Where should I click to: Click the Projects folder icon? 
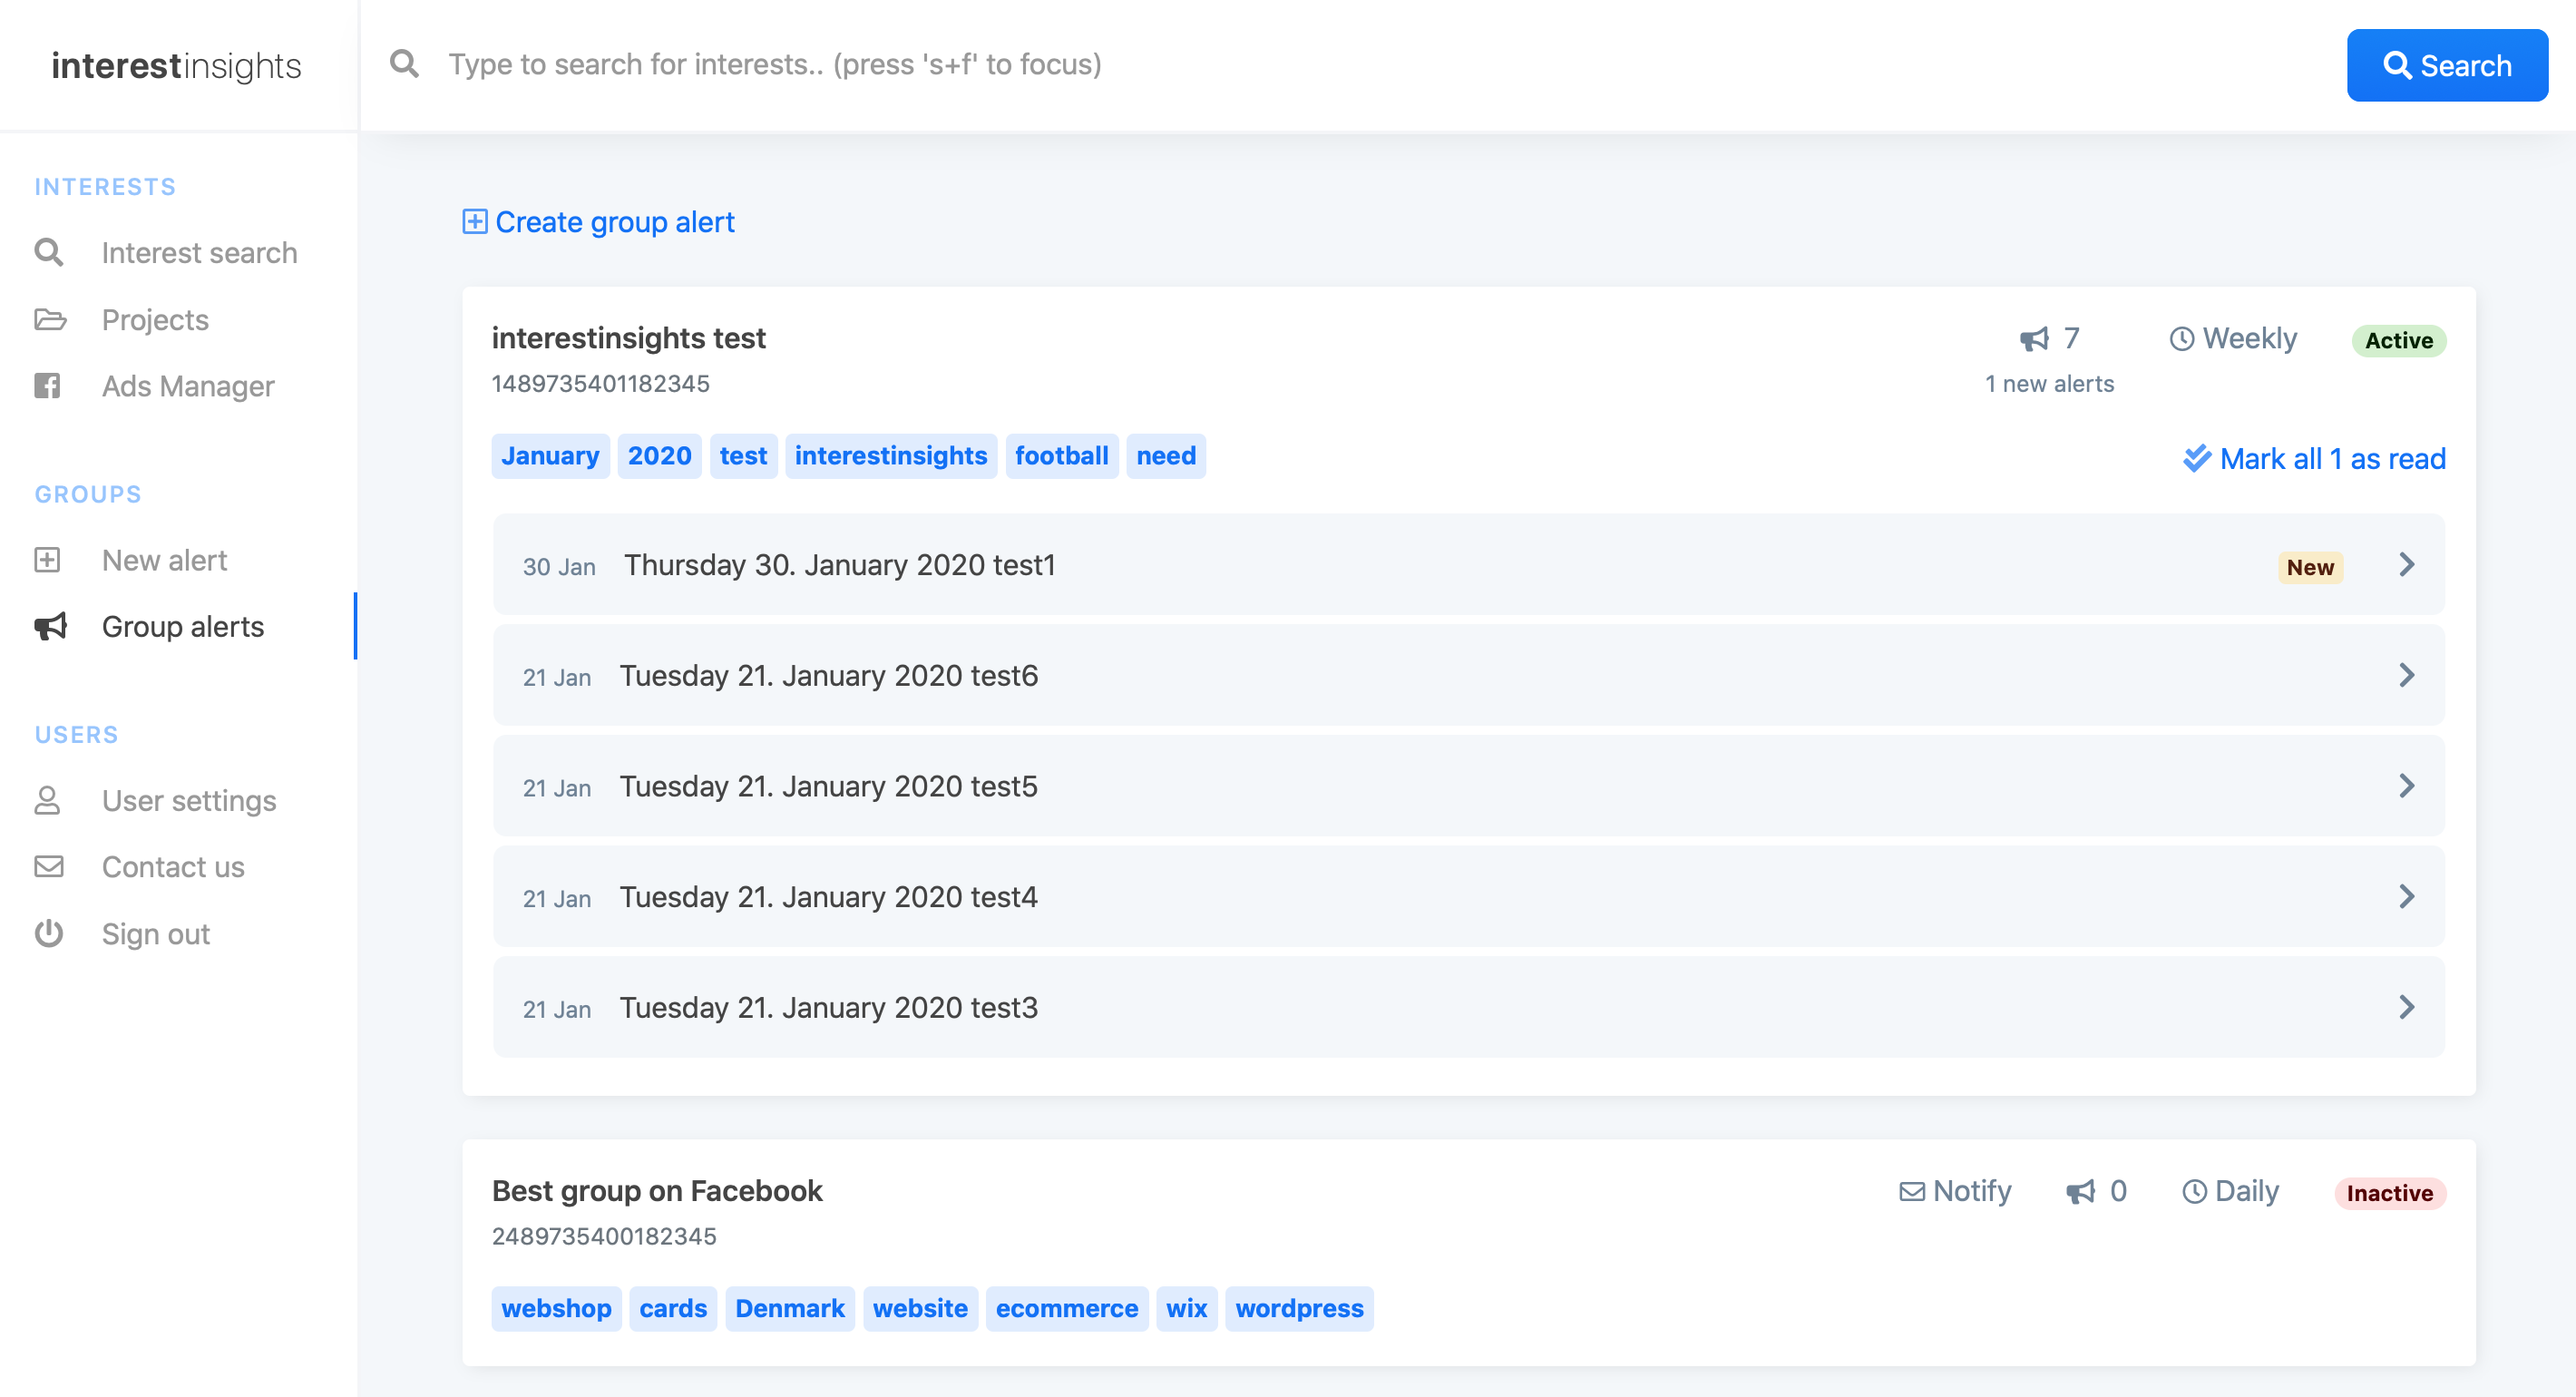(x=49, y=320)
